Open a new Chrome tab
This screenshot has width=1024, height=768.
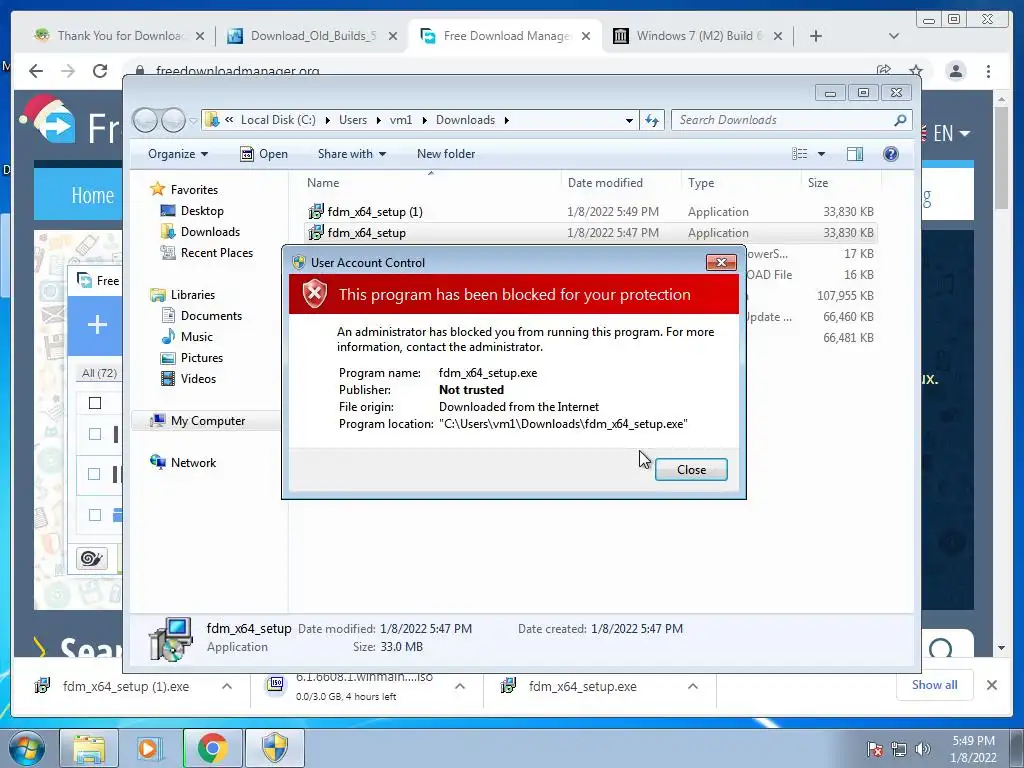[x=816, y=36]
